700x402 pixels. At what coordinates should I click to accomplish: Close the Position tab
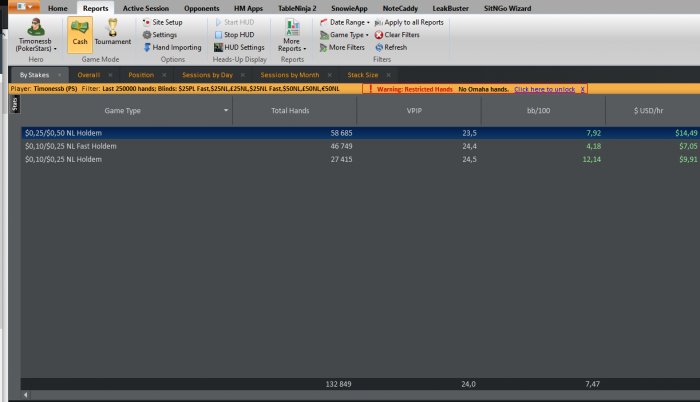[164, 75]
